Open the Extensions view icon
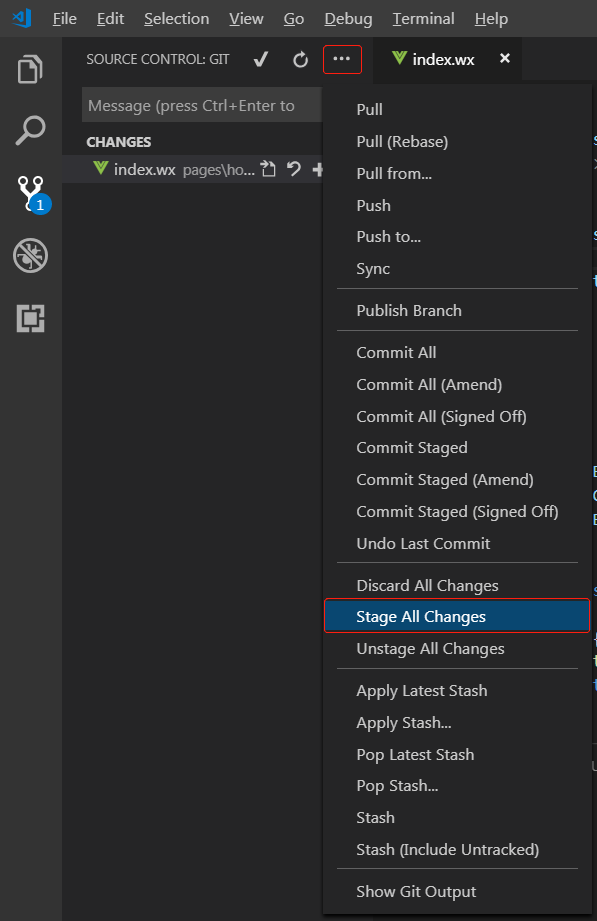597x921 pixels. [31, 318]
